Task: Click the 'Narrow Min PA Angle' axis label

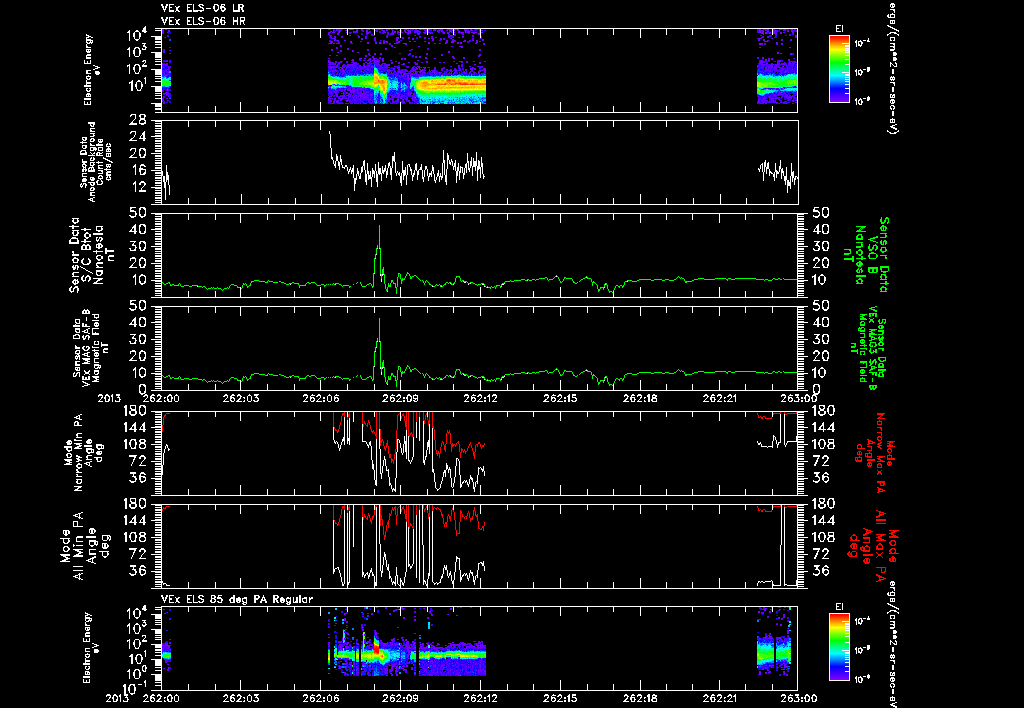Action: pos(84,454)
